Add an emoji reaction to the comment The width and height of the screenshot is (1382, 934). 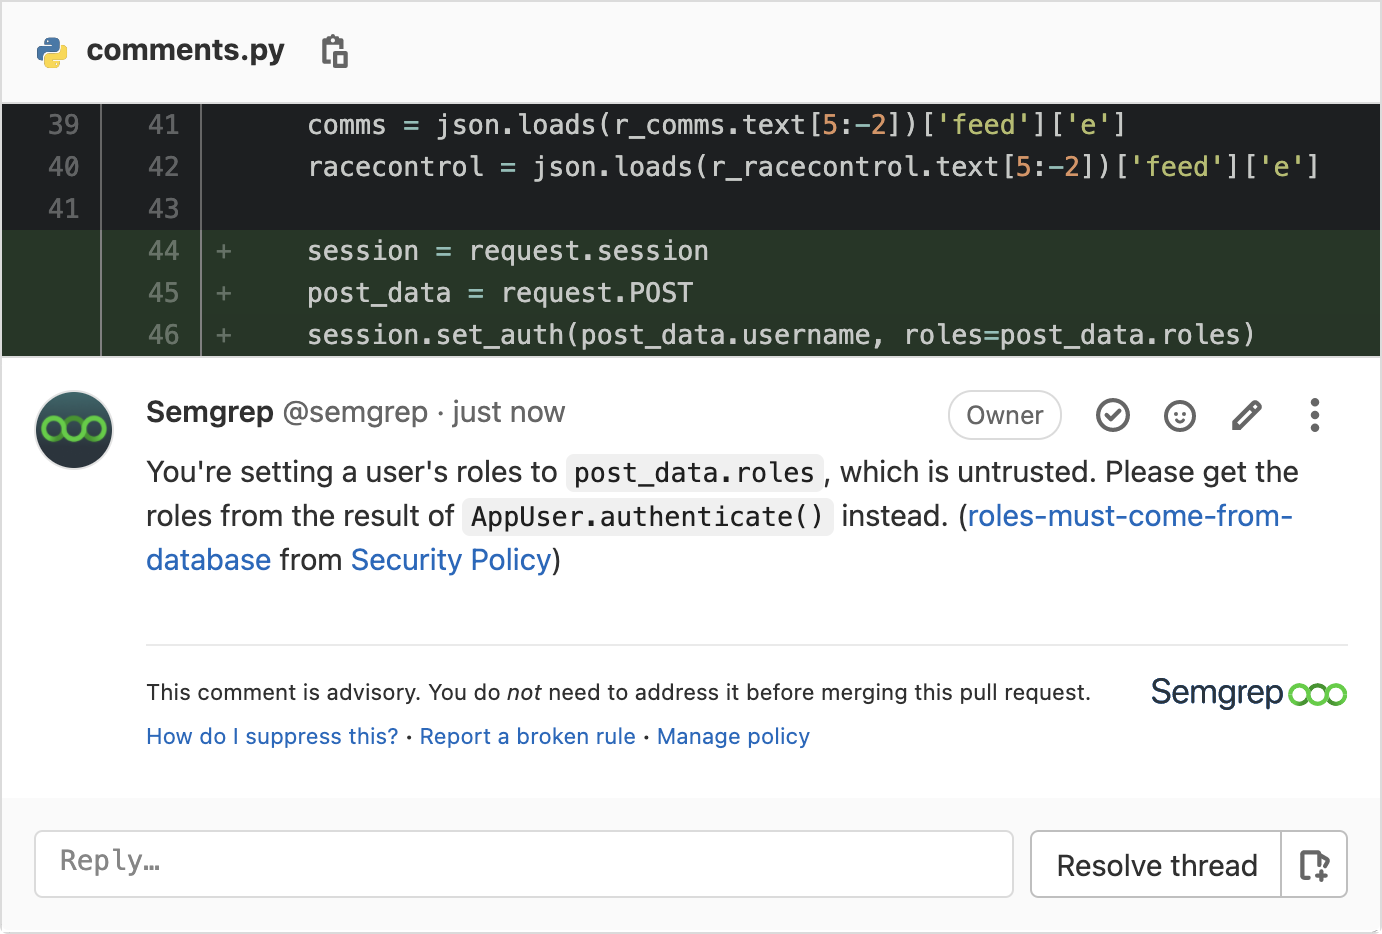point(1179,415)
